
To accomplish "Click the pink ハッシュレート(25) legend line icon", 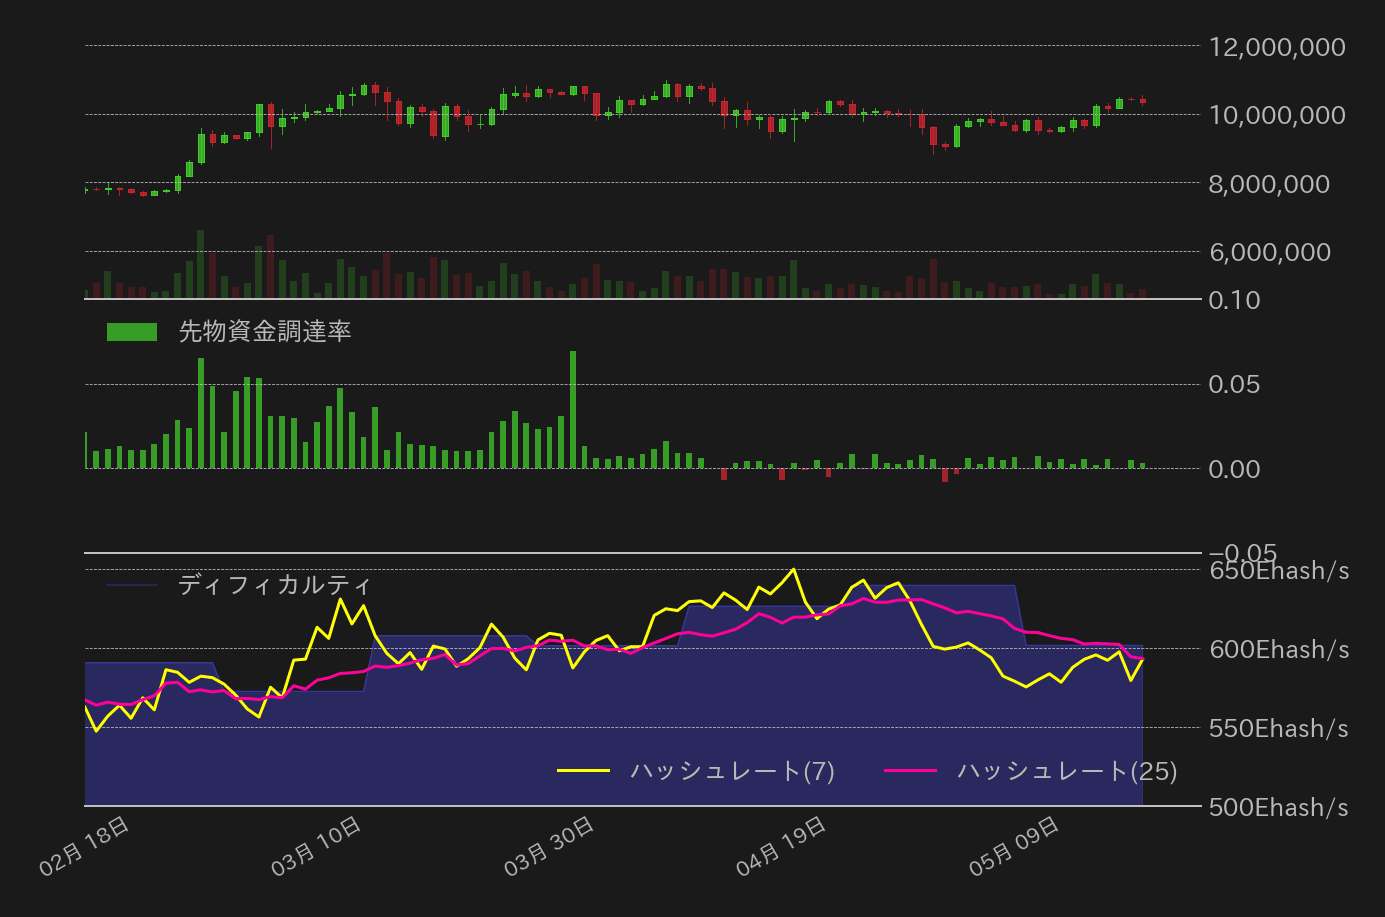I will (915, 771).
